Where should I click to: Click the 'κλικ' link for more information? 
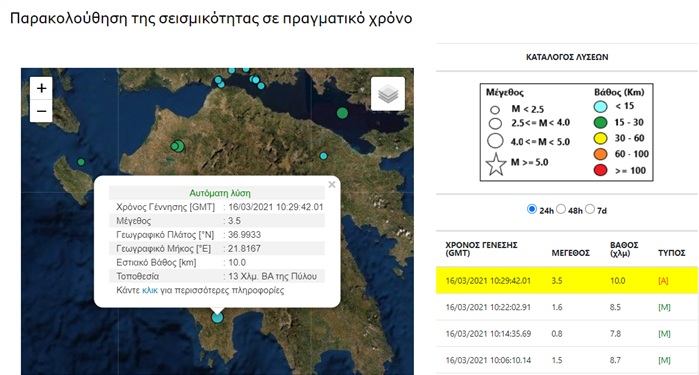pyautogui.click(x=150, y=290)
